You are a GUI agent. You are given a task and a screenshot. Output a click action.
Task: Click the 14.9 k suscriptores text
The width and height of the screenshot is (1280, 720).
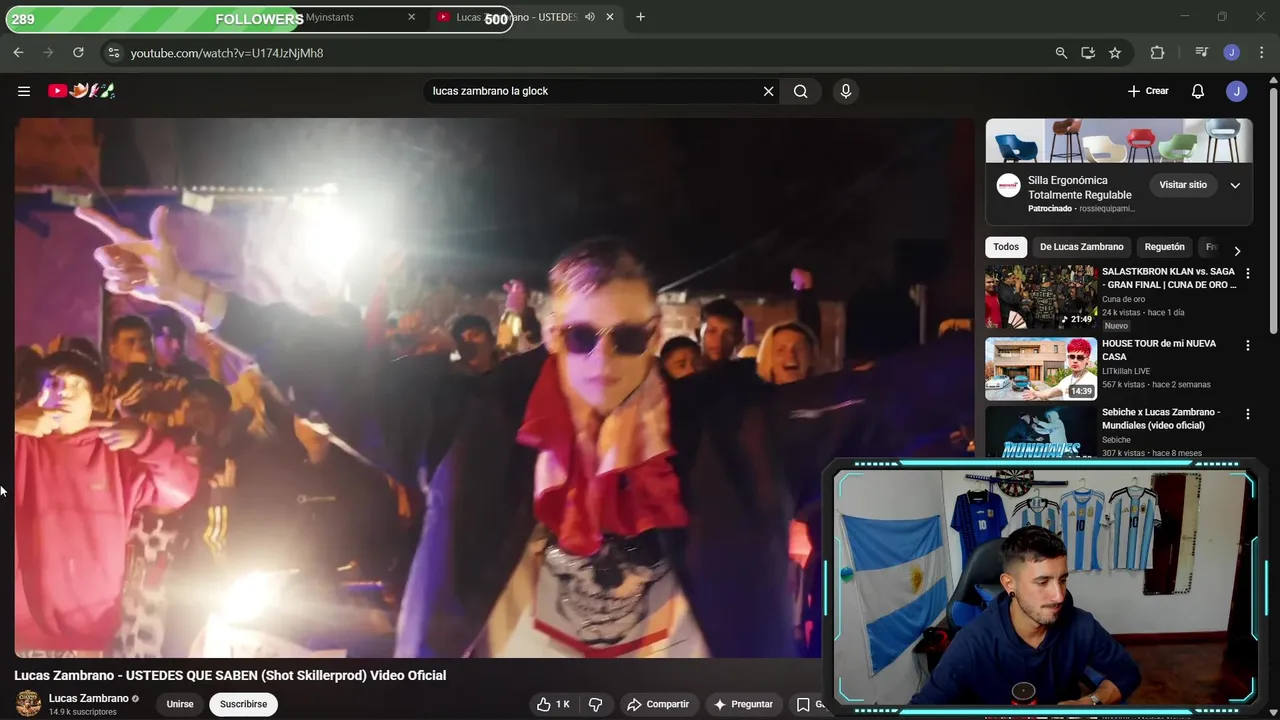83,712
